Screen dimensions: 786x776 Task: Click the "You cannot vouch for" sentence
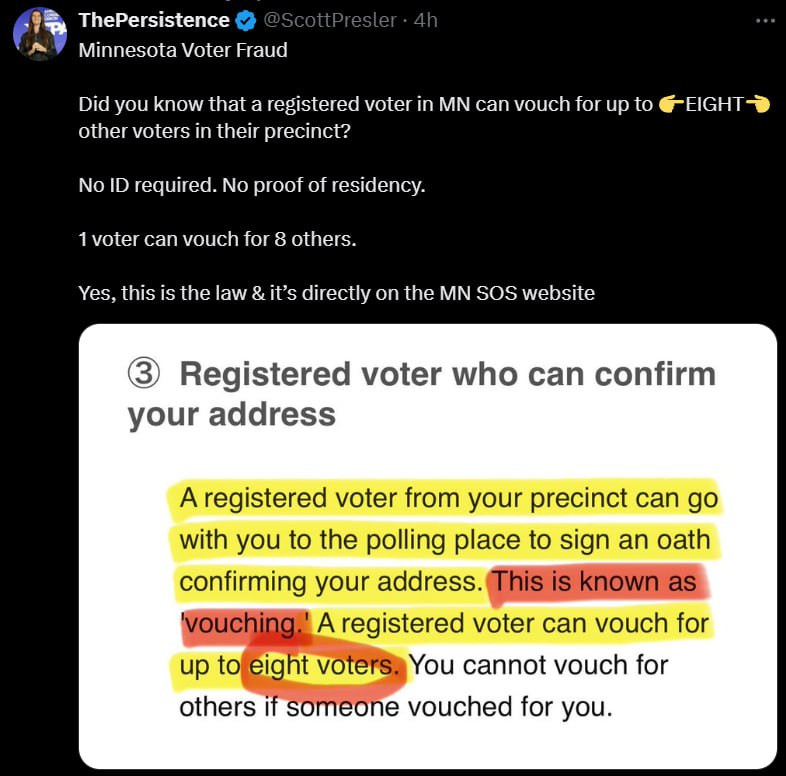click(x=540, y=664)
